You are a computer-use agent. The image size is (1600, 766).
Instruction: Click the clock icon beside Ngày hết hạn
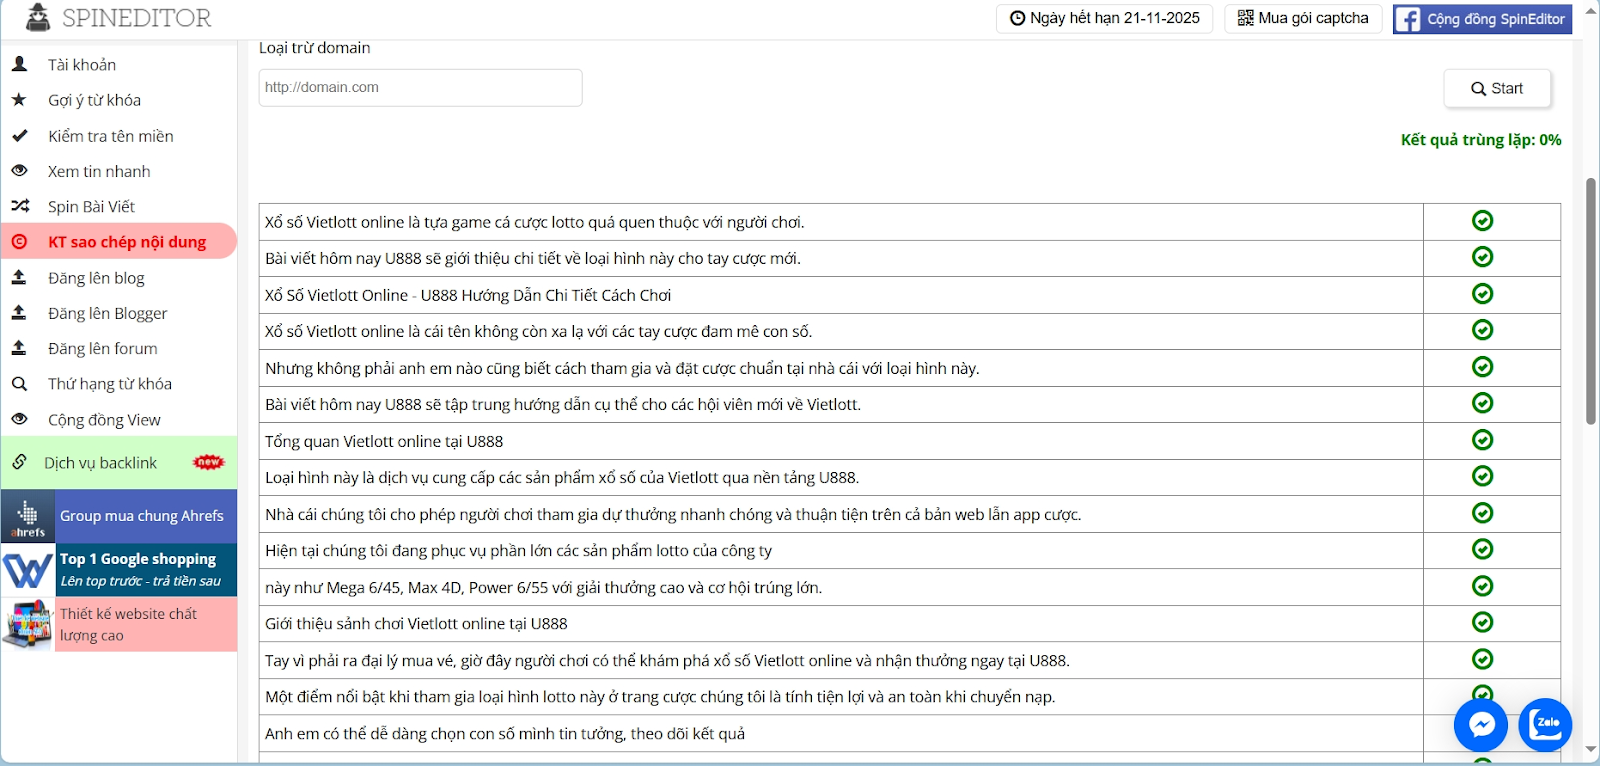tap(1017, 18)
